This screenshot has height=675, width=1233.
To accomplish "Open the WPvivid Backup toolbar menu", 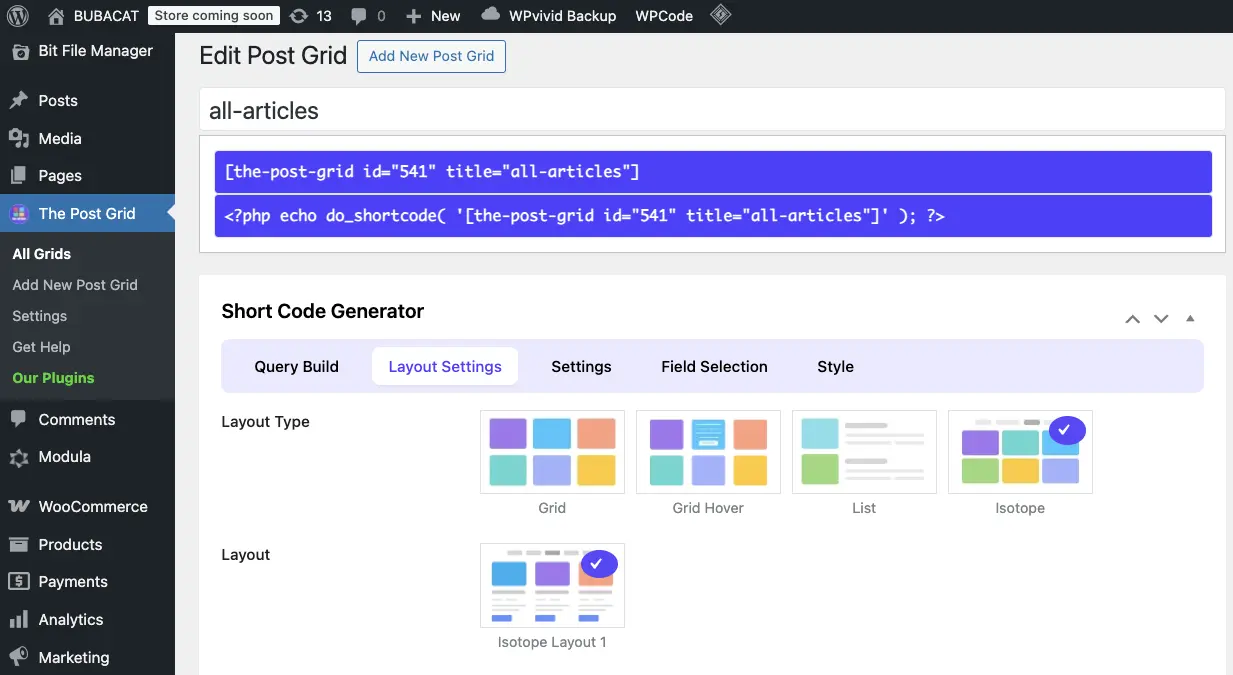I will (x=548, y=15).
